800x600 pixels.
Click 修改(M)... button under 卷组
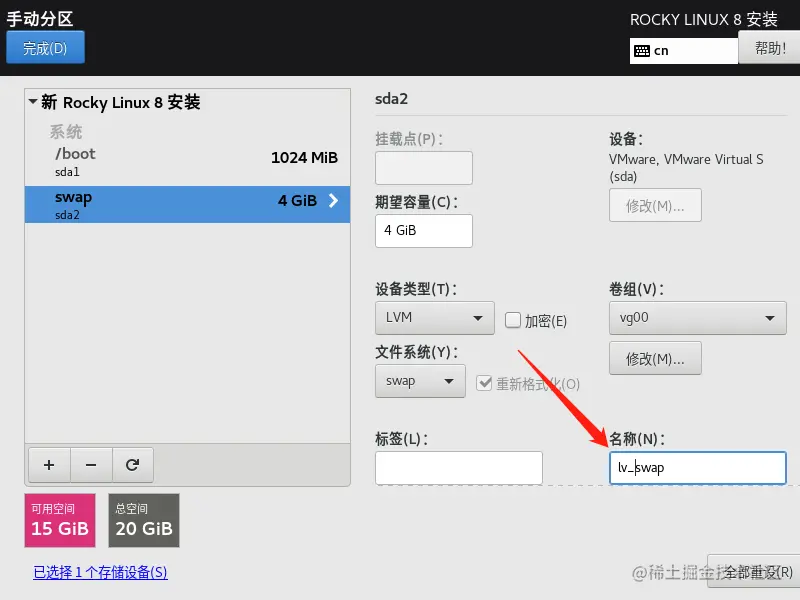[x=655, y=359]
